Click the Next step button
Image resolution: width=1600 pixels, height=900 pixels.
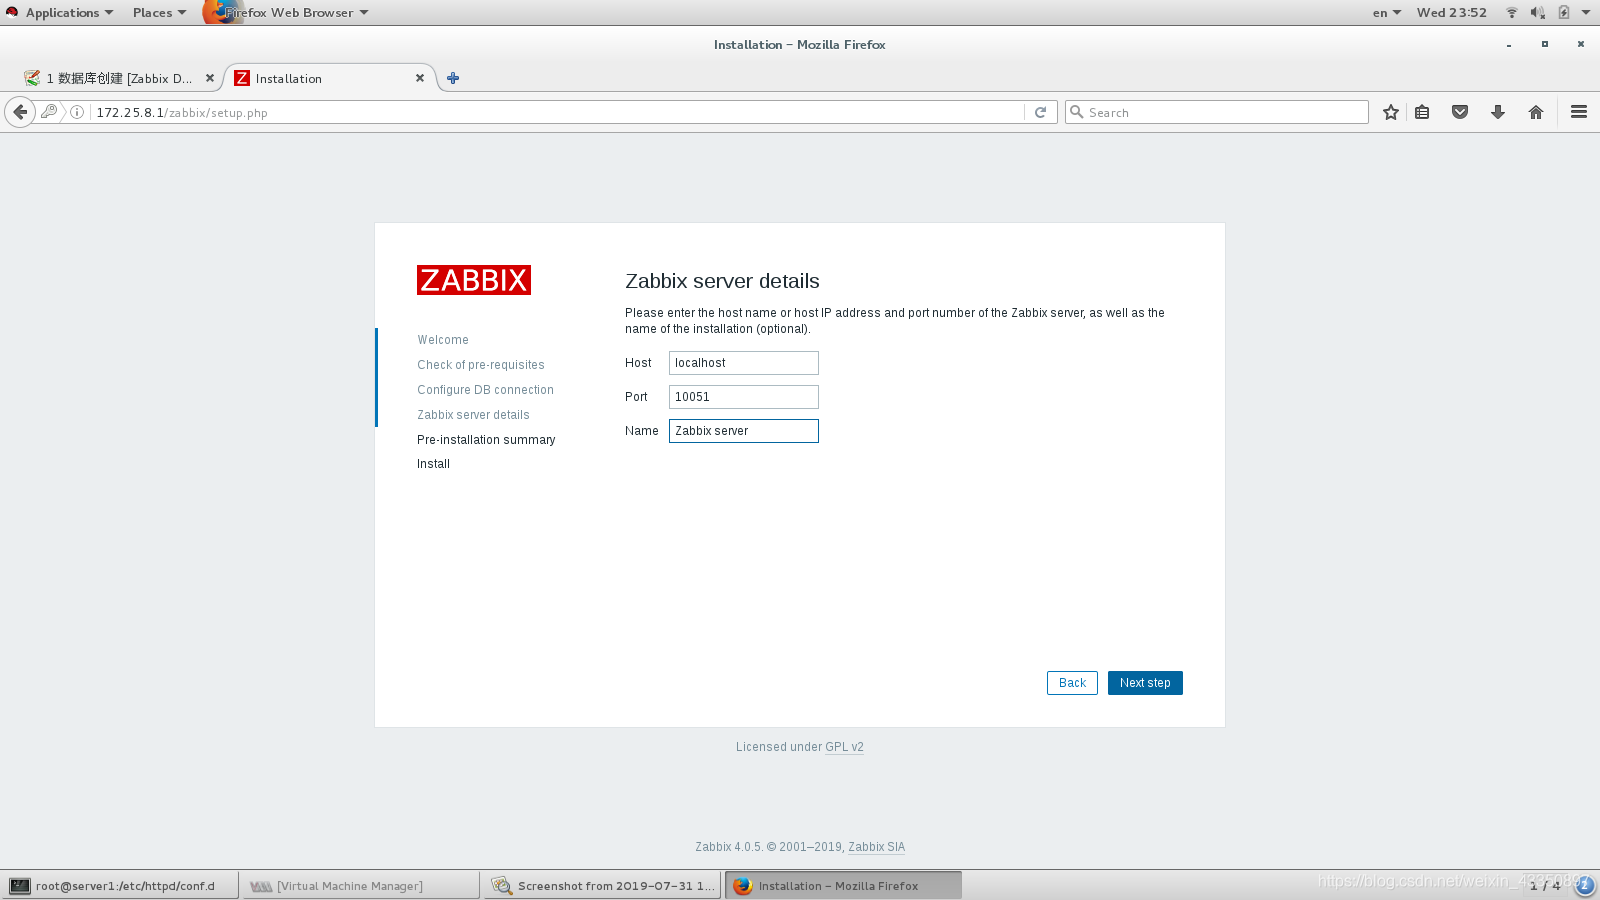tap(1145, 683)
